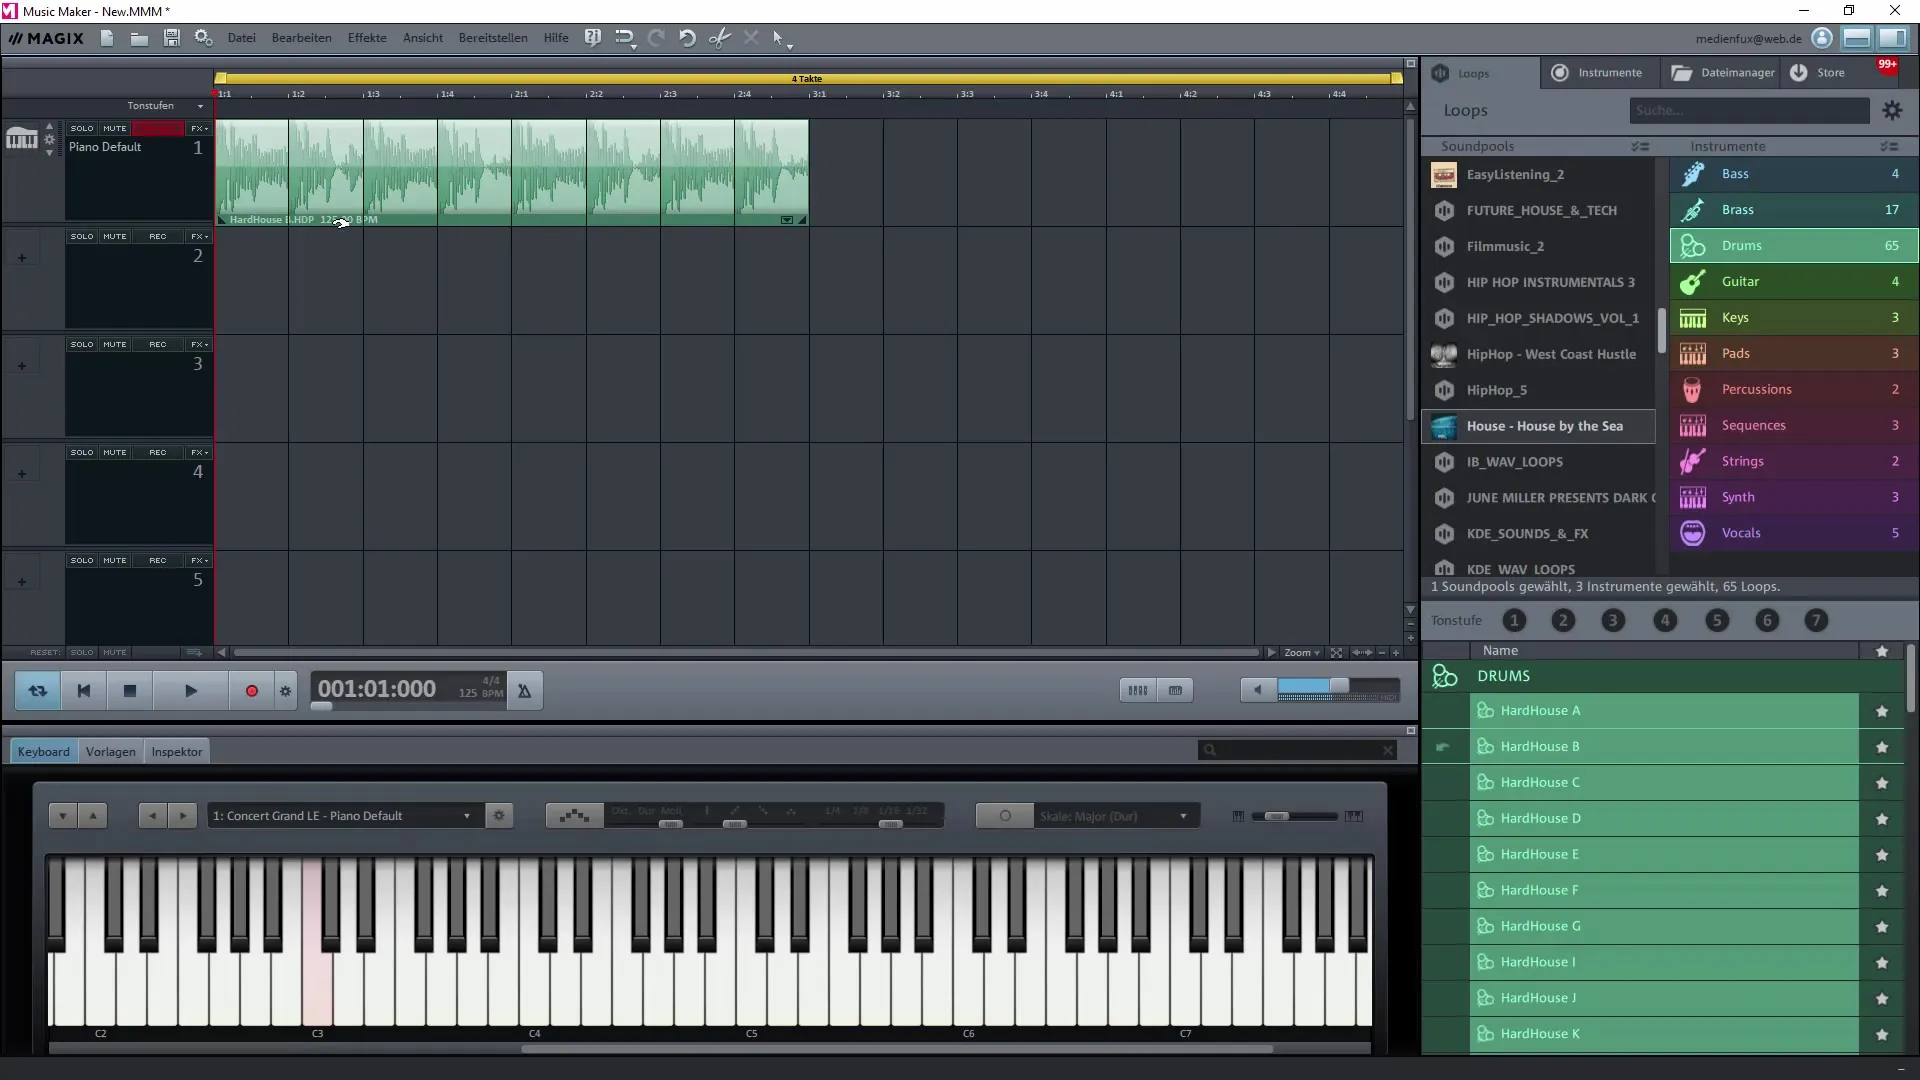Select the Drums instrument category
1920x1080 pixels.
click(1794, 245)
